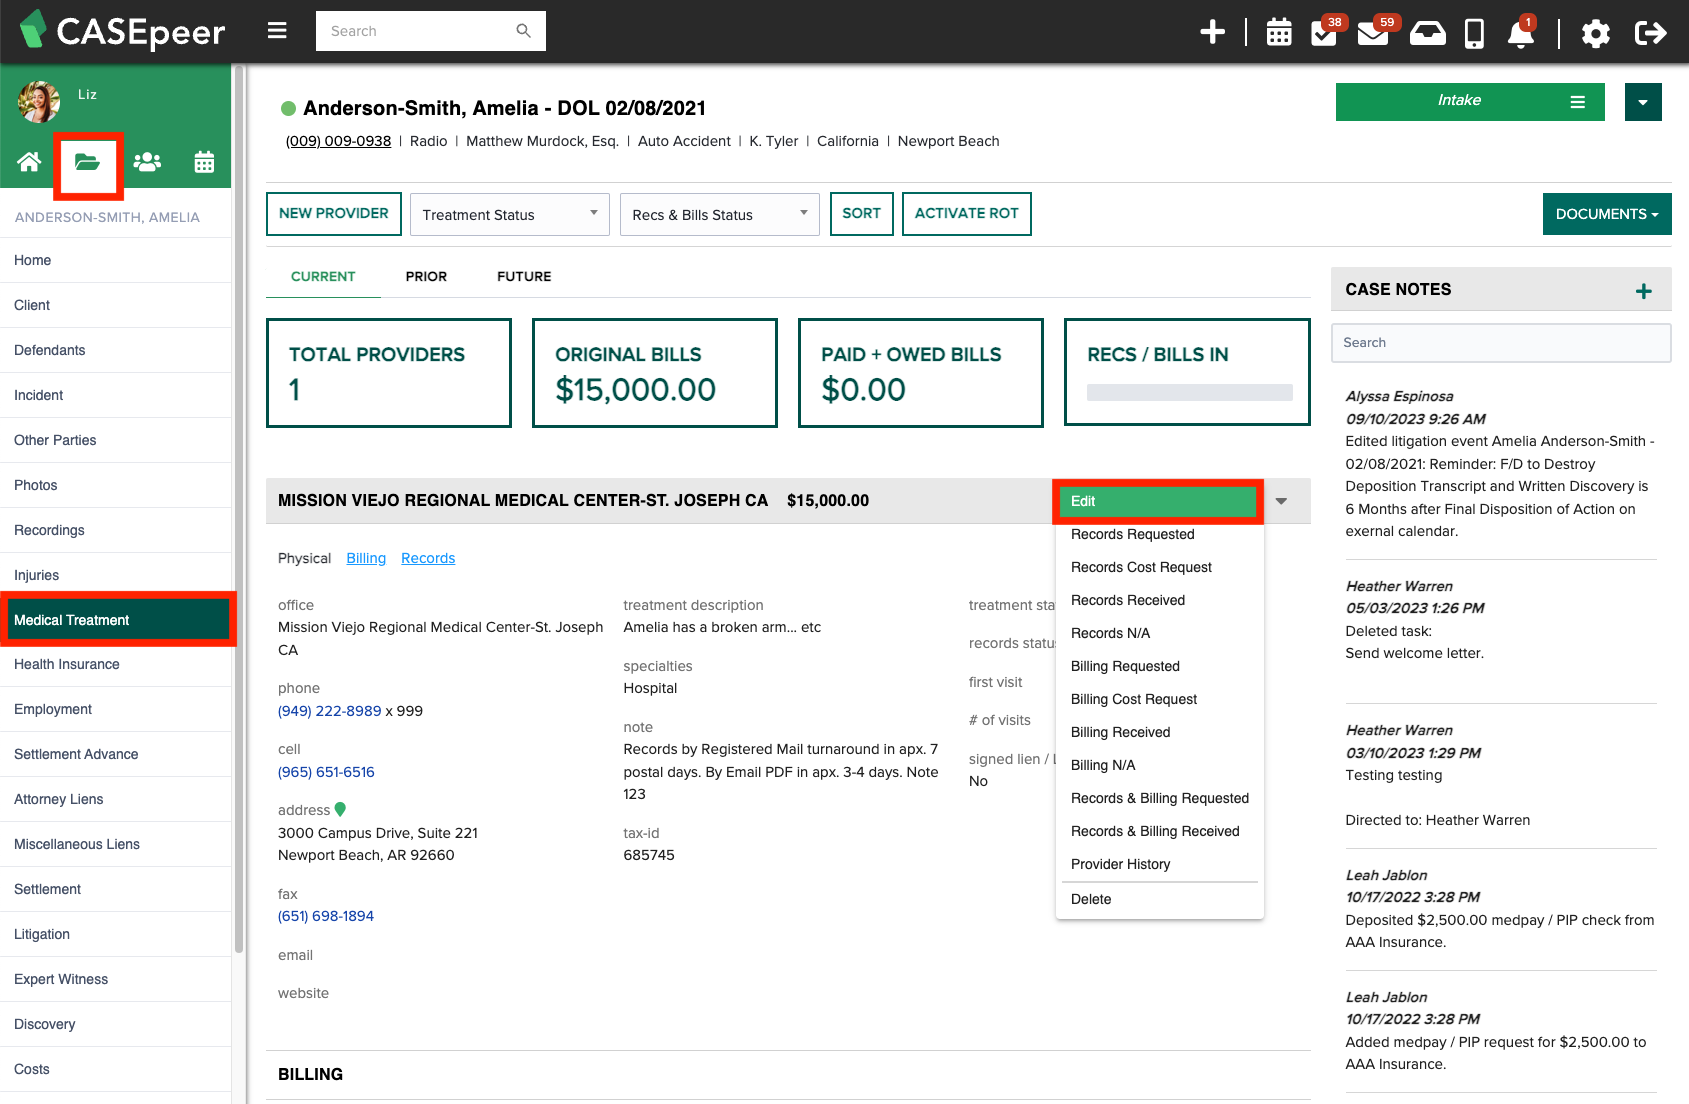The width and height of the screenshot is (1689, 1104).
Task: Open the cases folder icon in sidebar
Action: (x=88, y=162)
